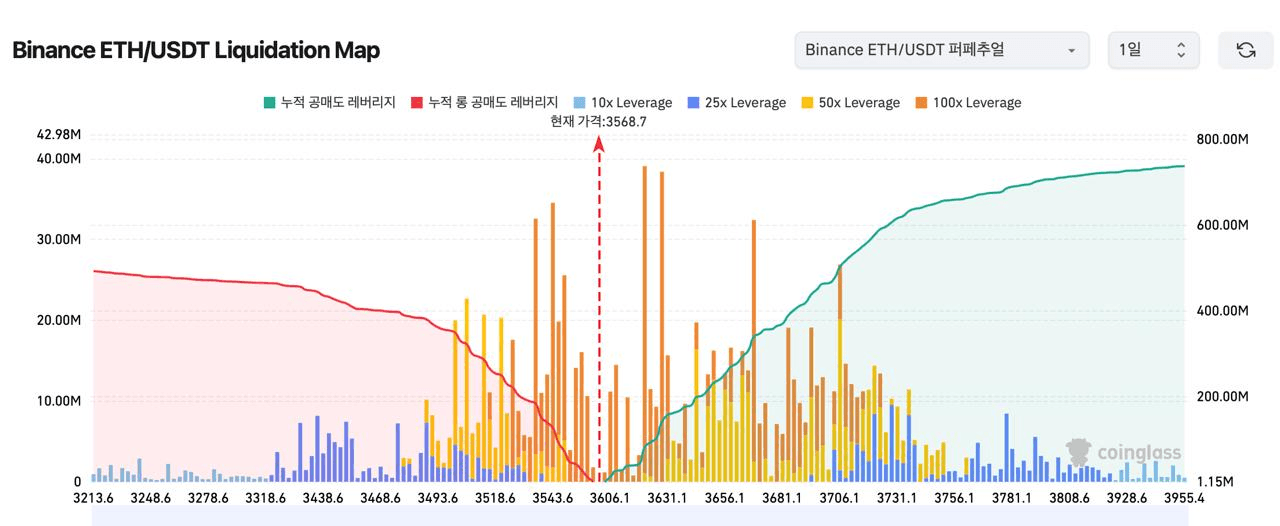Click the 3706.1 price axis label
Image resolution: width=1280 pixels, height=526 pixels.
click(839, 497)
